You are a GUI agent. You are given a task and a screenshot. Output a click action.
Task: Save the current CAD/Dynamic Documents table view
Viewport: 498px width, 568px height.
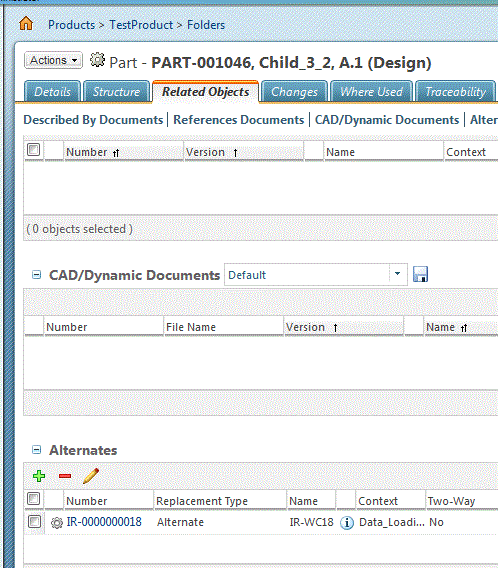[x=420, y=274]
